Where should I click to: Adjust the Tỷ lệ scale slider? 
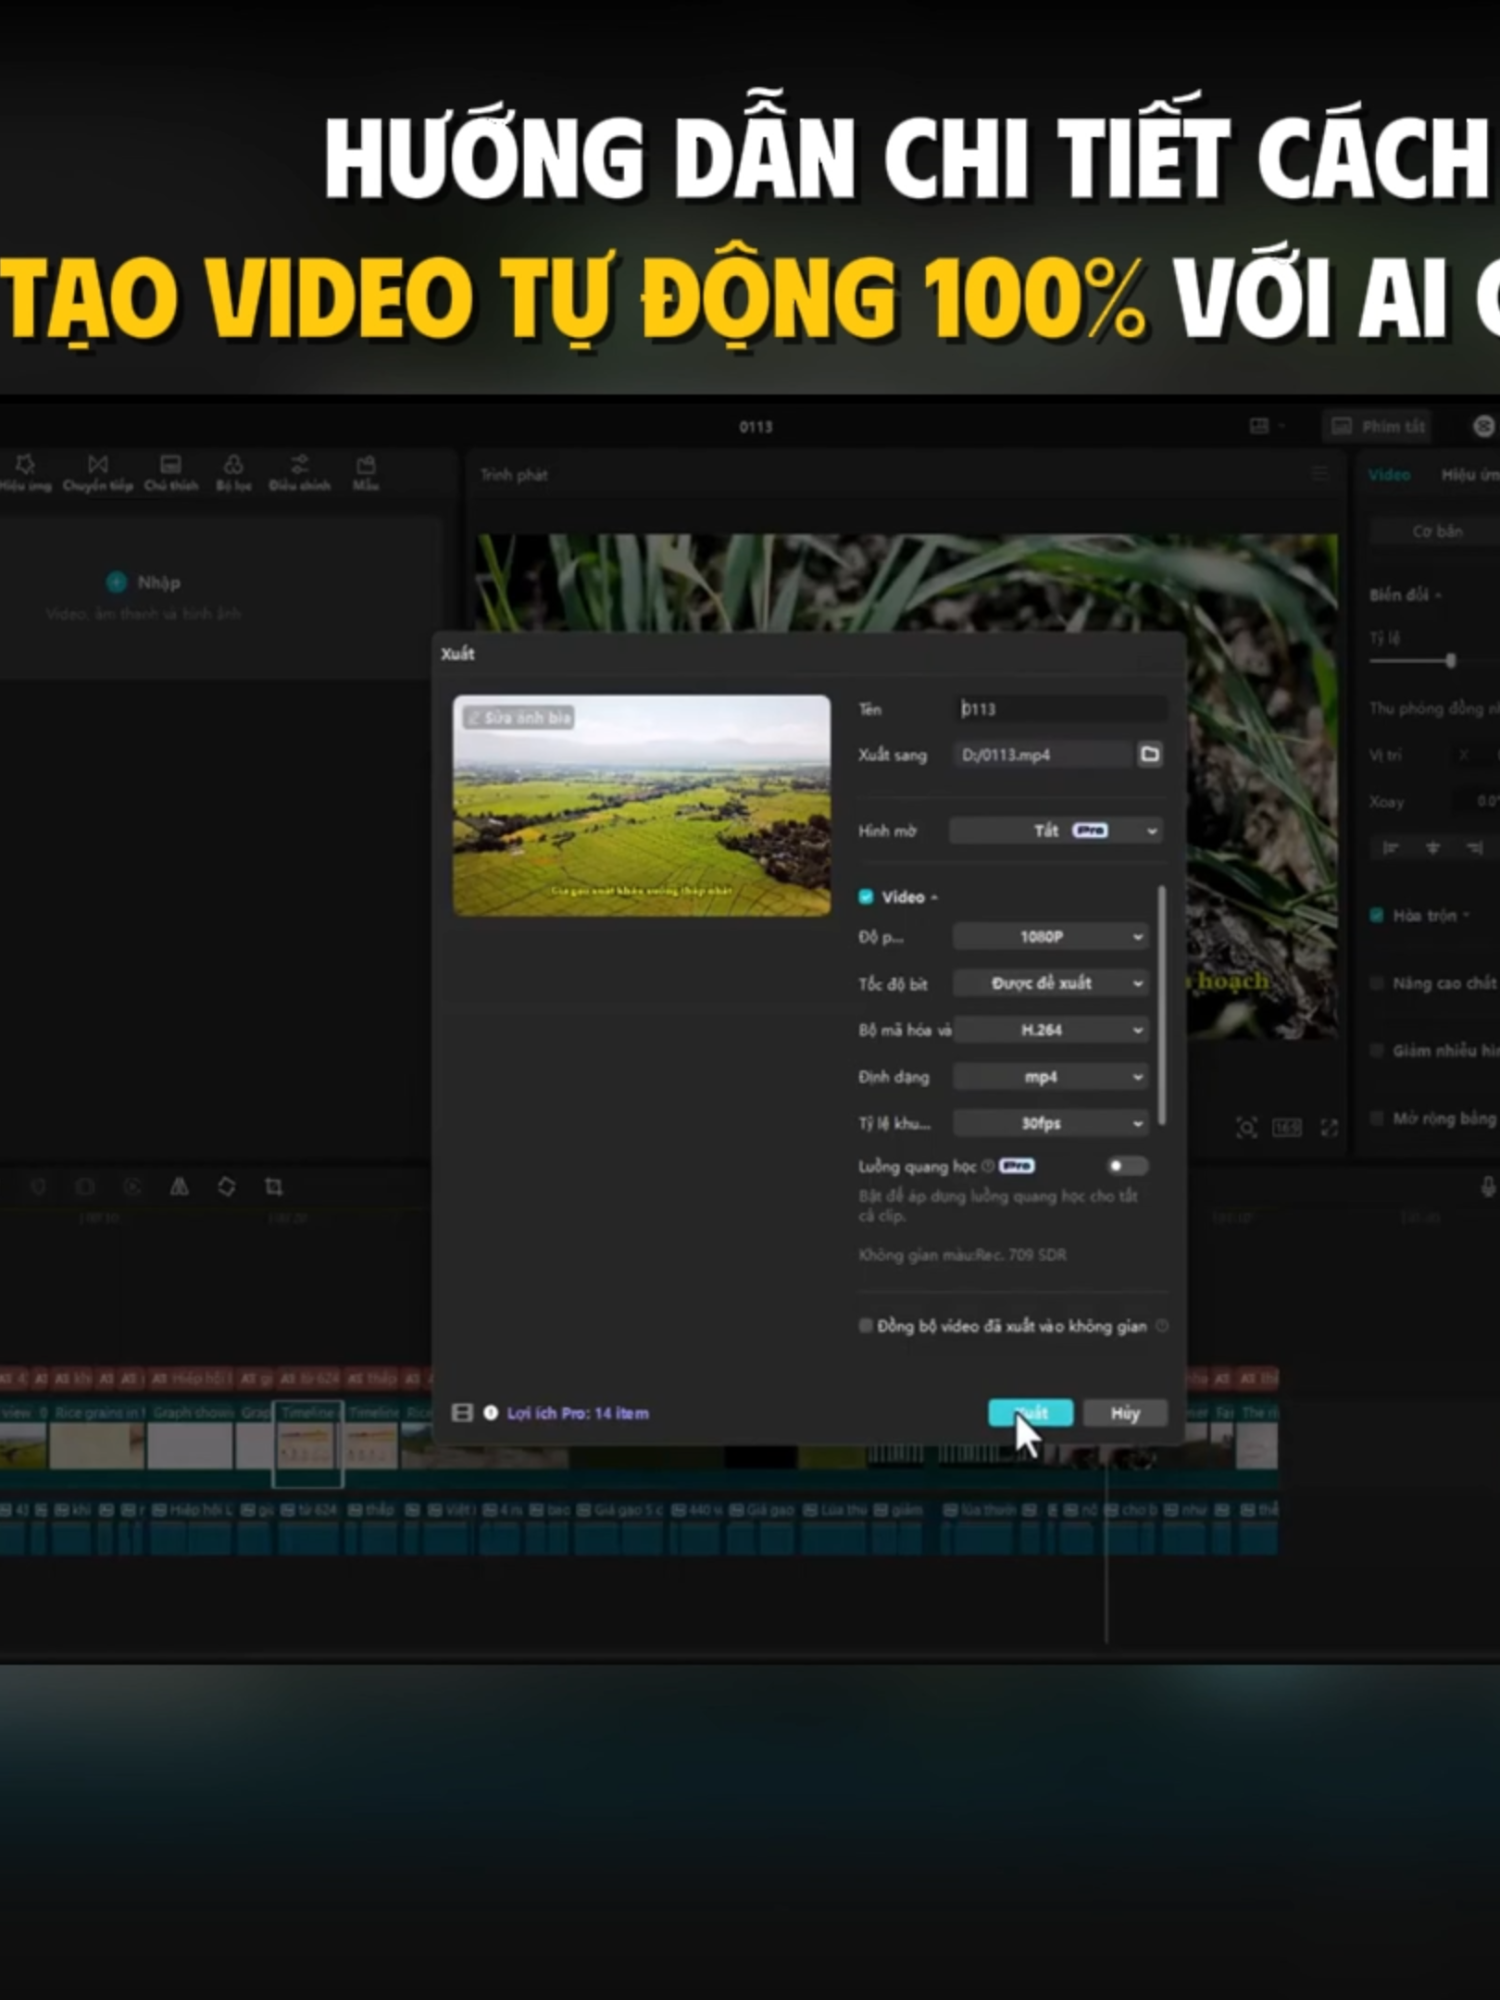tap(1450, 660)
